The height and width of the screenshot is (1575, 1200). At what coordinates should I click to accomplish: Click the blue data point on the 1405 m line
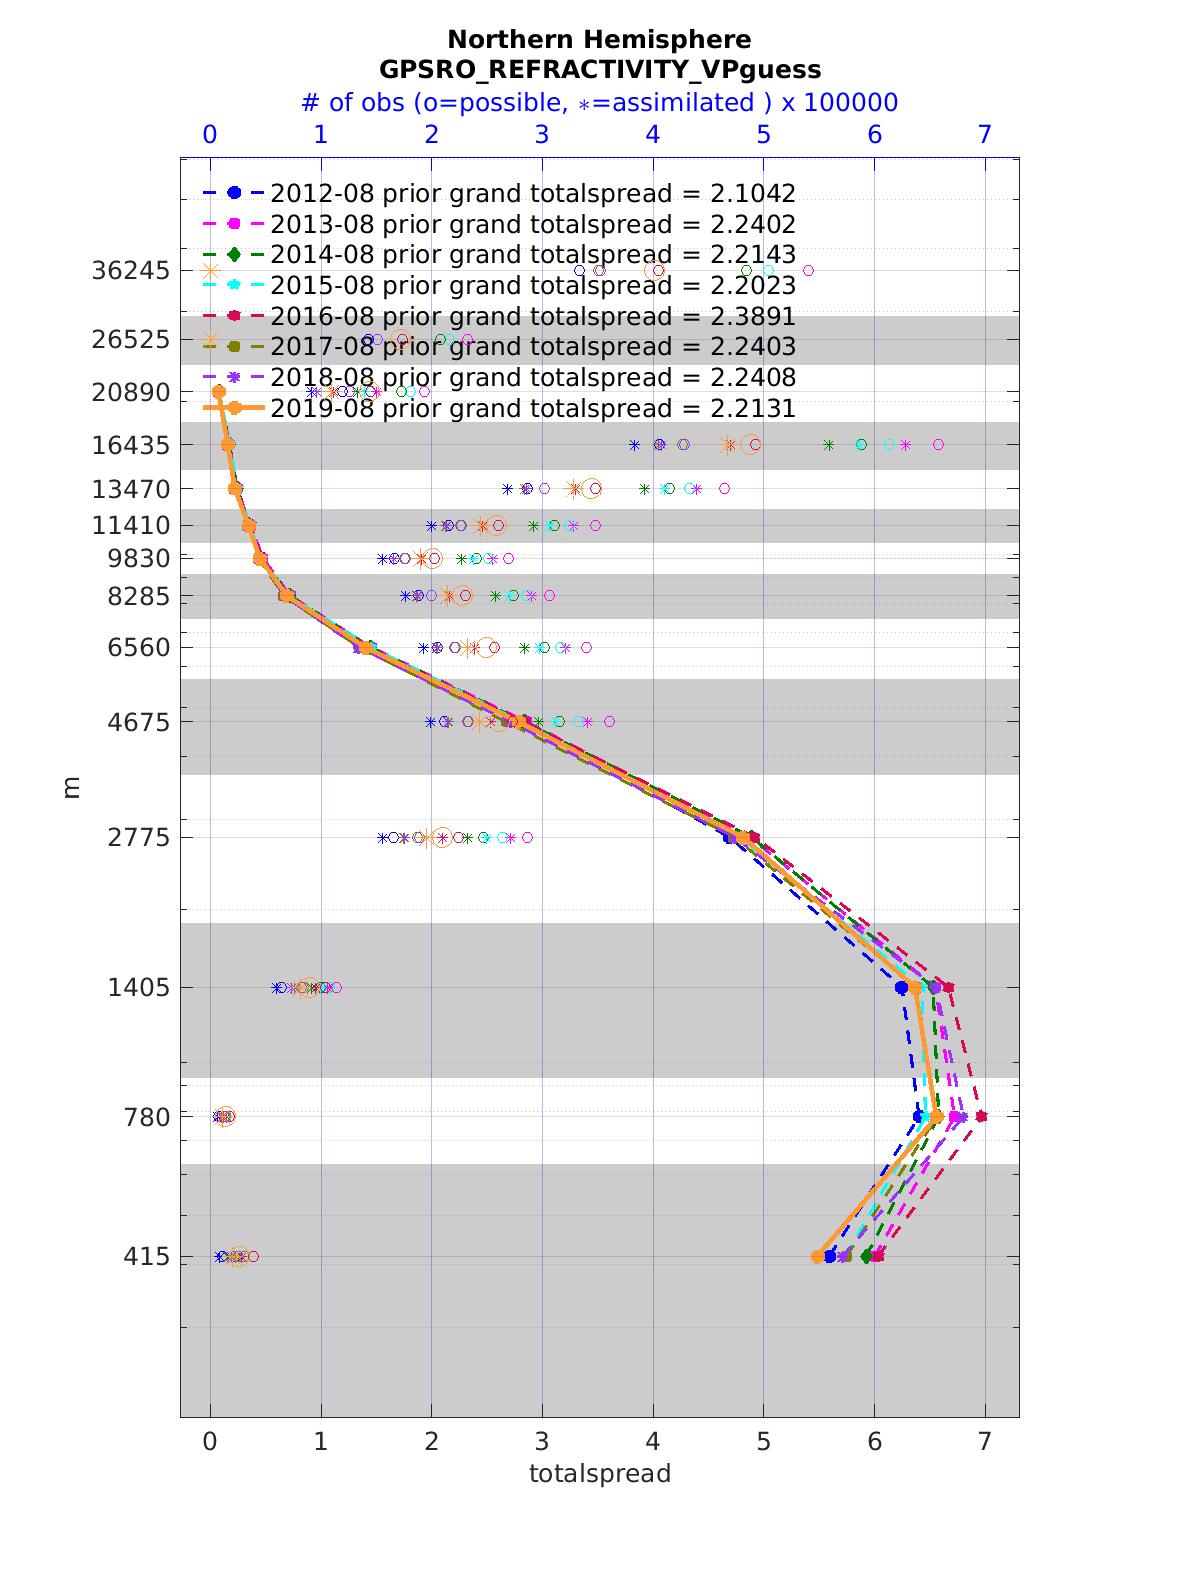(901, 988)
